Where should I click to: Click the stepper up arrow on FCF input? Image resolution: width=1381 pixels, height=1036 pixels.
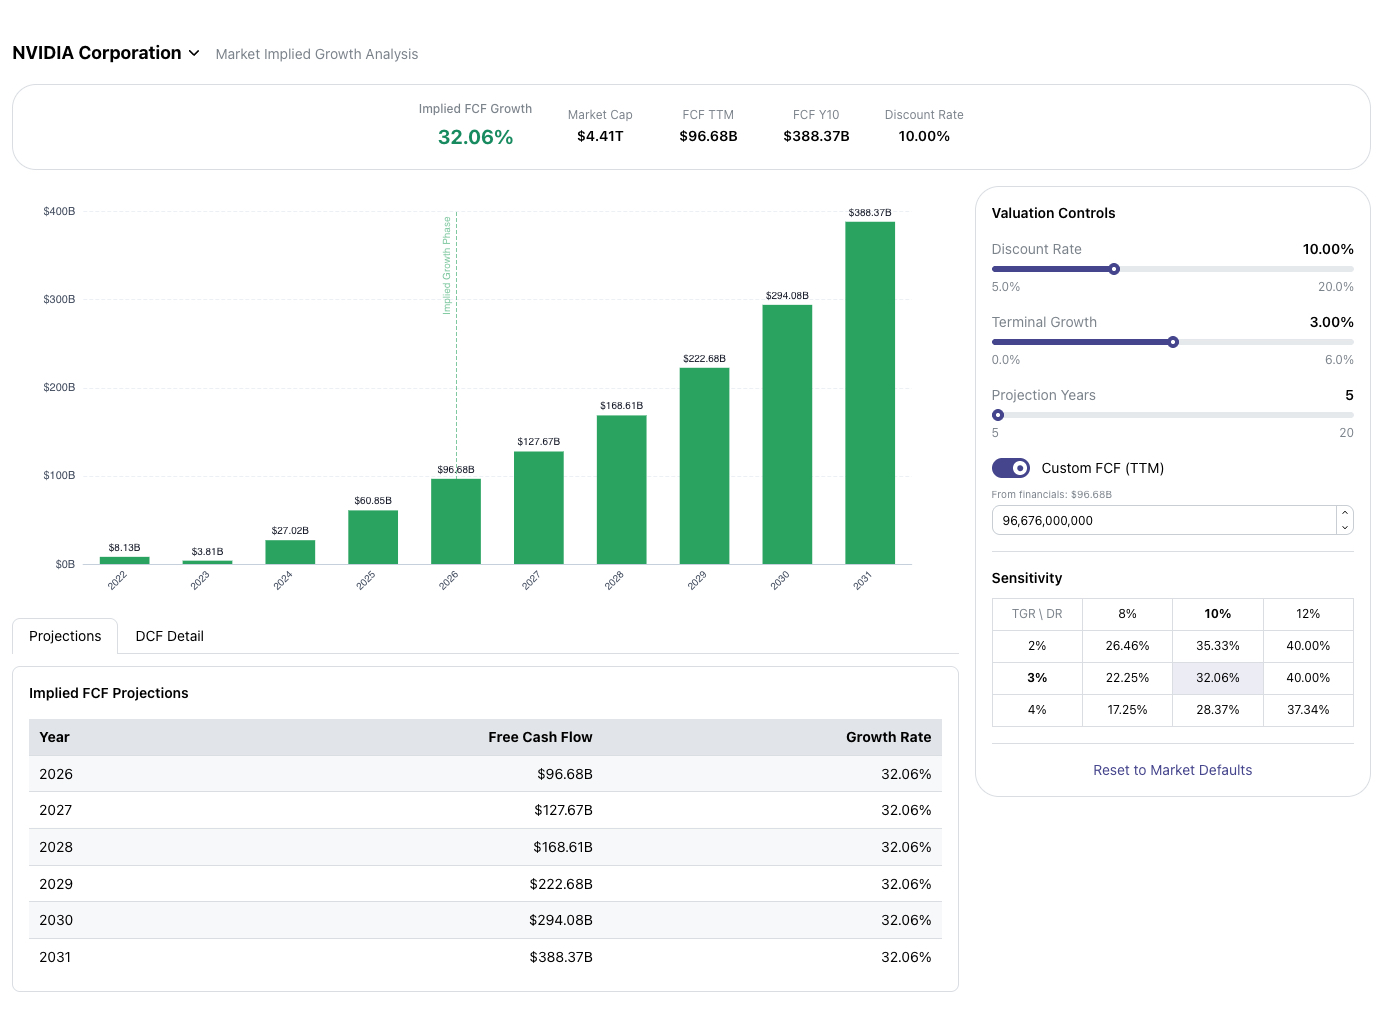(1345, 513)
